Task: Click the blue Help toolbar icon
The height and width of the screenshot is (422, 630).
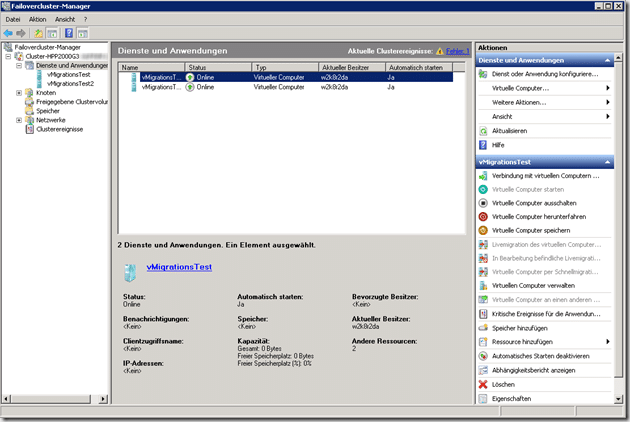Action: coord(69,33)
